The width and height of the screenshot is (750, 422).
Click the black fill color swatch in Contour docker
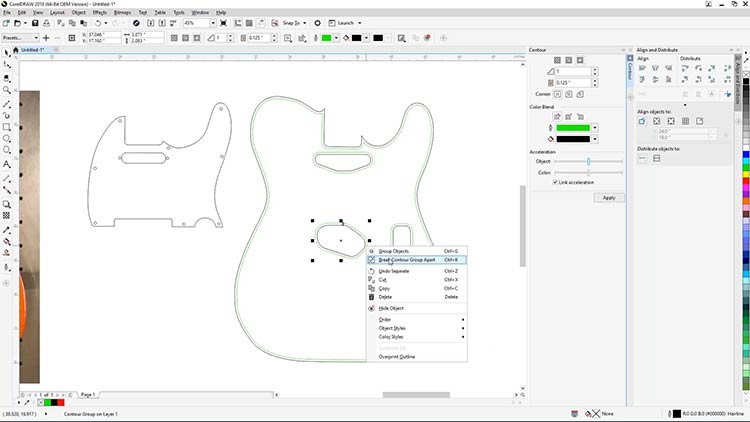coord(573,139)
